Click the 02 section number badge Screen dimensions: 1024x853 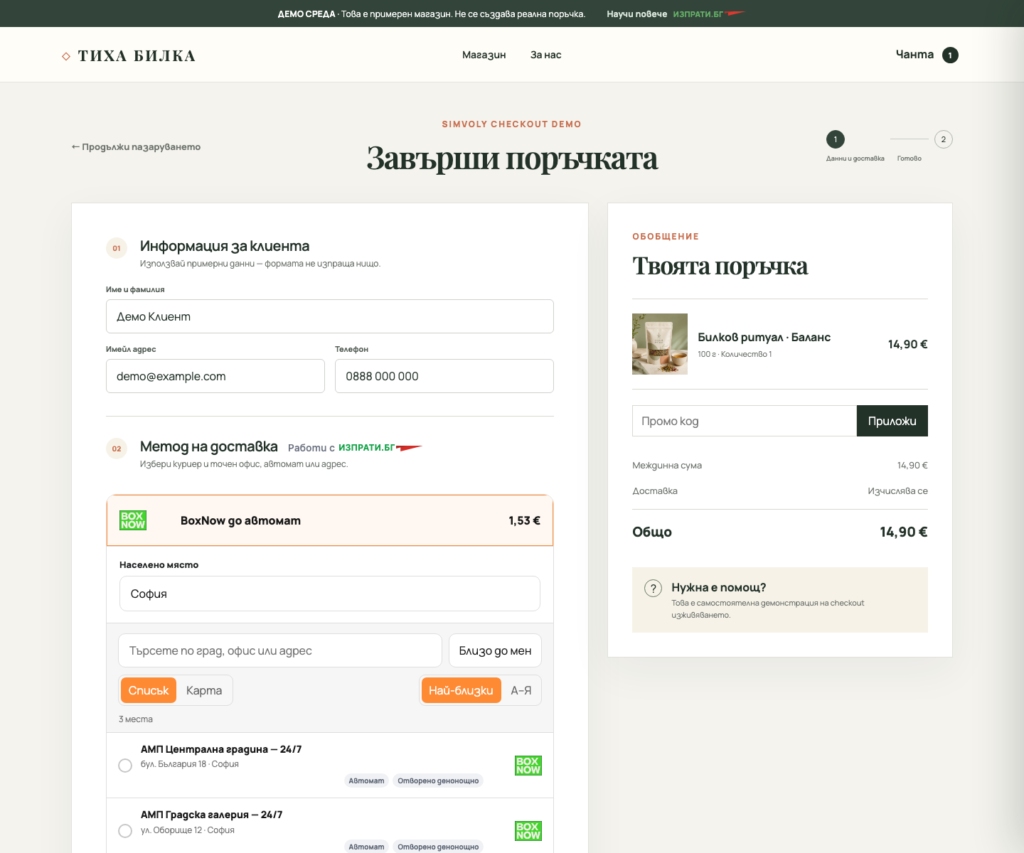coord(116,449)
